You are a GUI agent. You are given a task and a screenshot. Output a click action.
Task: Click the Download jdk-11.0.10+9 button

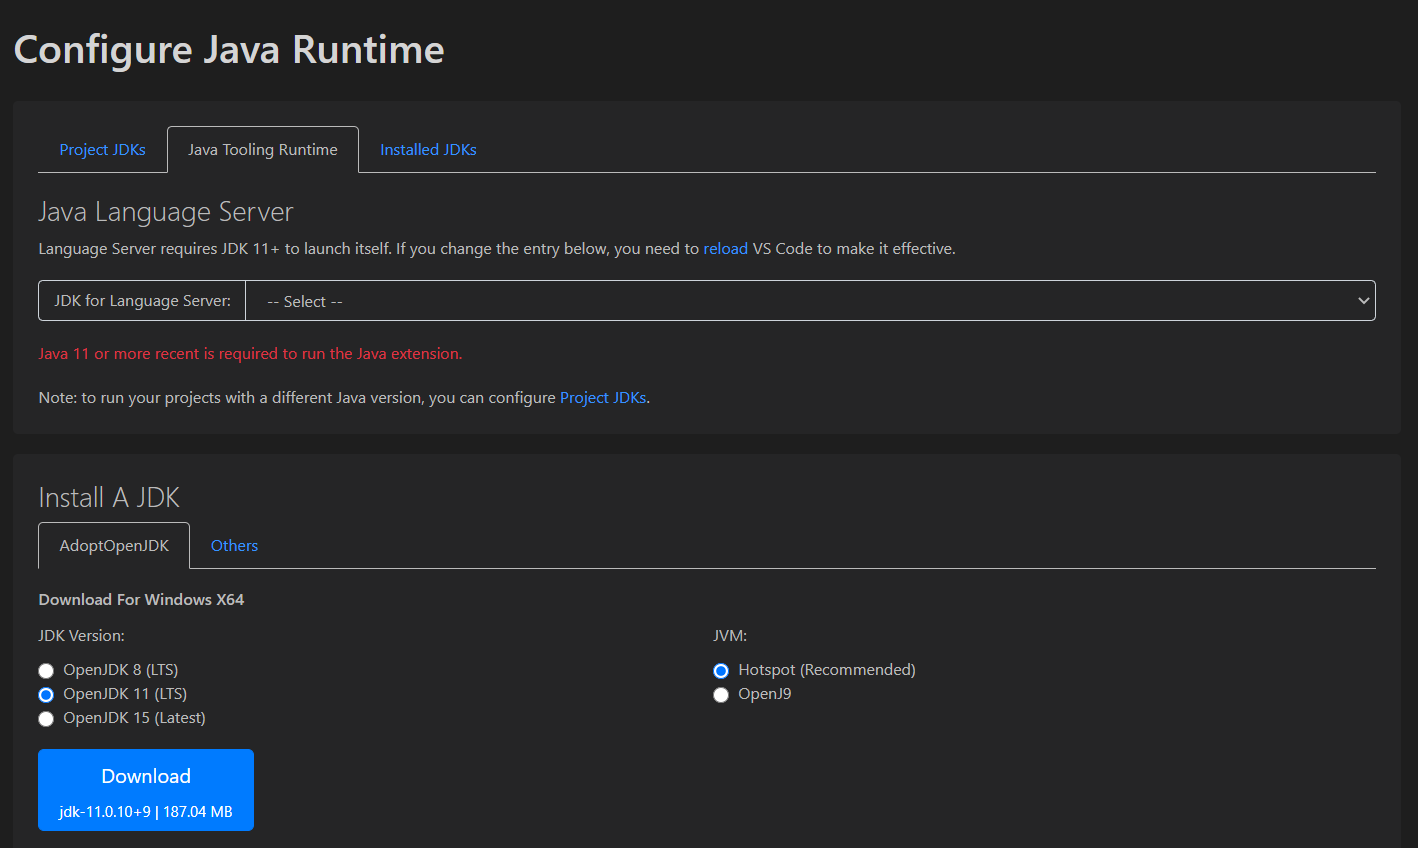pos(146,790)
